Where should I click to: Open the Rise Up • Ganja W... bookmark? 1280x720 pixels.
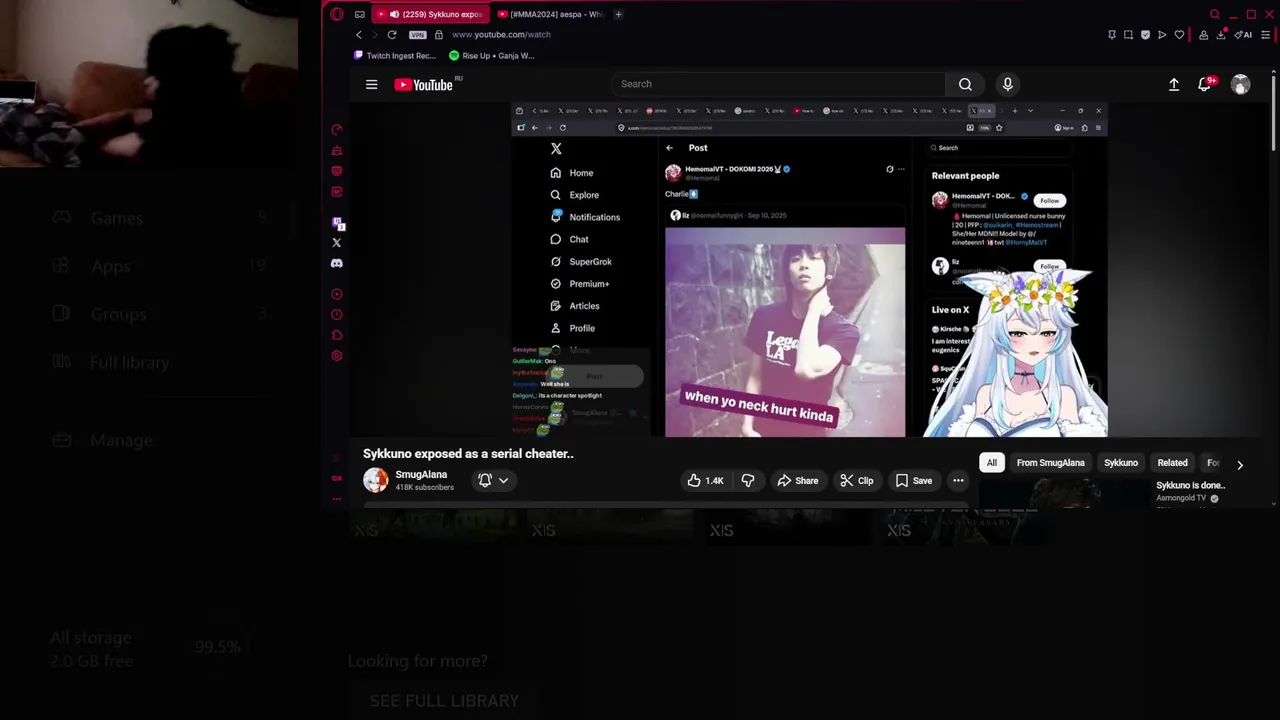pos(492,56)
